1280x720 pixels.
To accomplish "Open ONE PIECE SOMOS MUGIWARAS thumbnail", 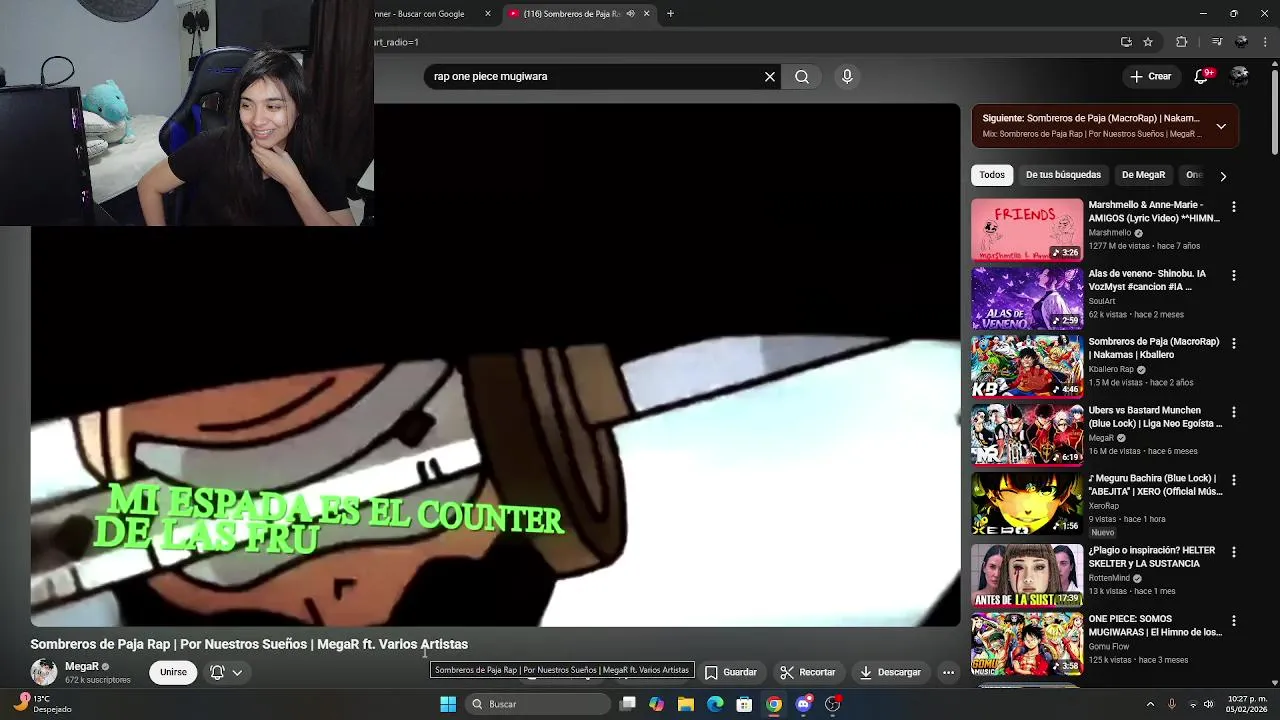I will 1027,644.
